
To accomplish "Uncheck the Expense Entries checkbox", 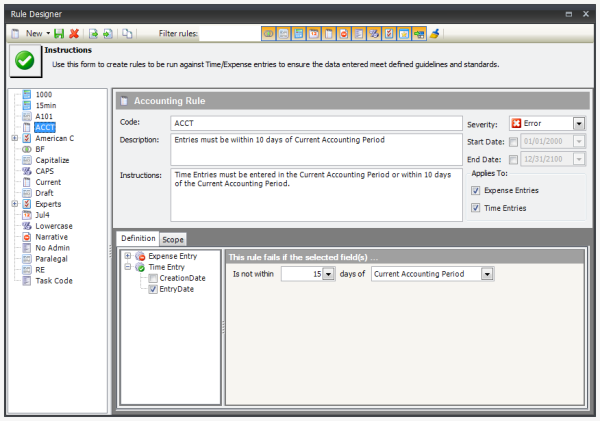I will (x=475, y=190).
